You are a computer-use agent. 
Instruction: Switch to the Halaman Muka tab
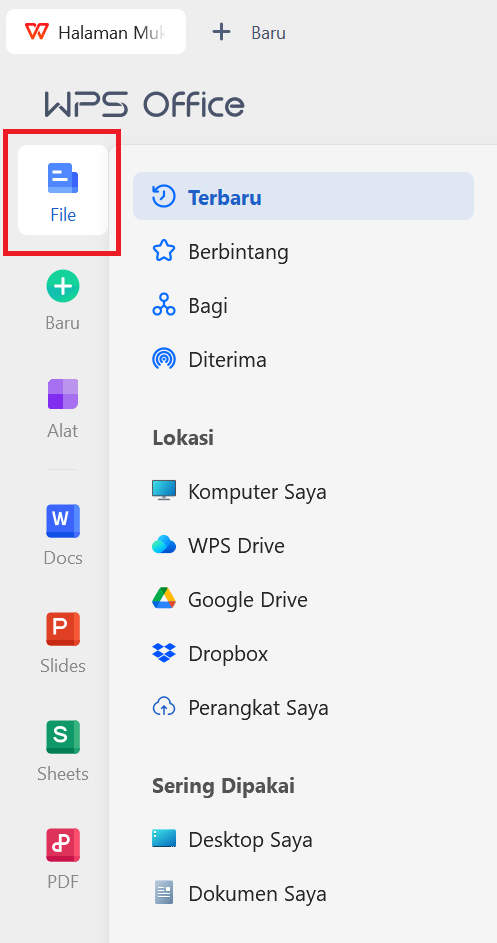tap(96, 32)
